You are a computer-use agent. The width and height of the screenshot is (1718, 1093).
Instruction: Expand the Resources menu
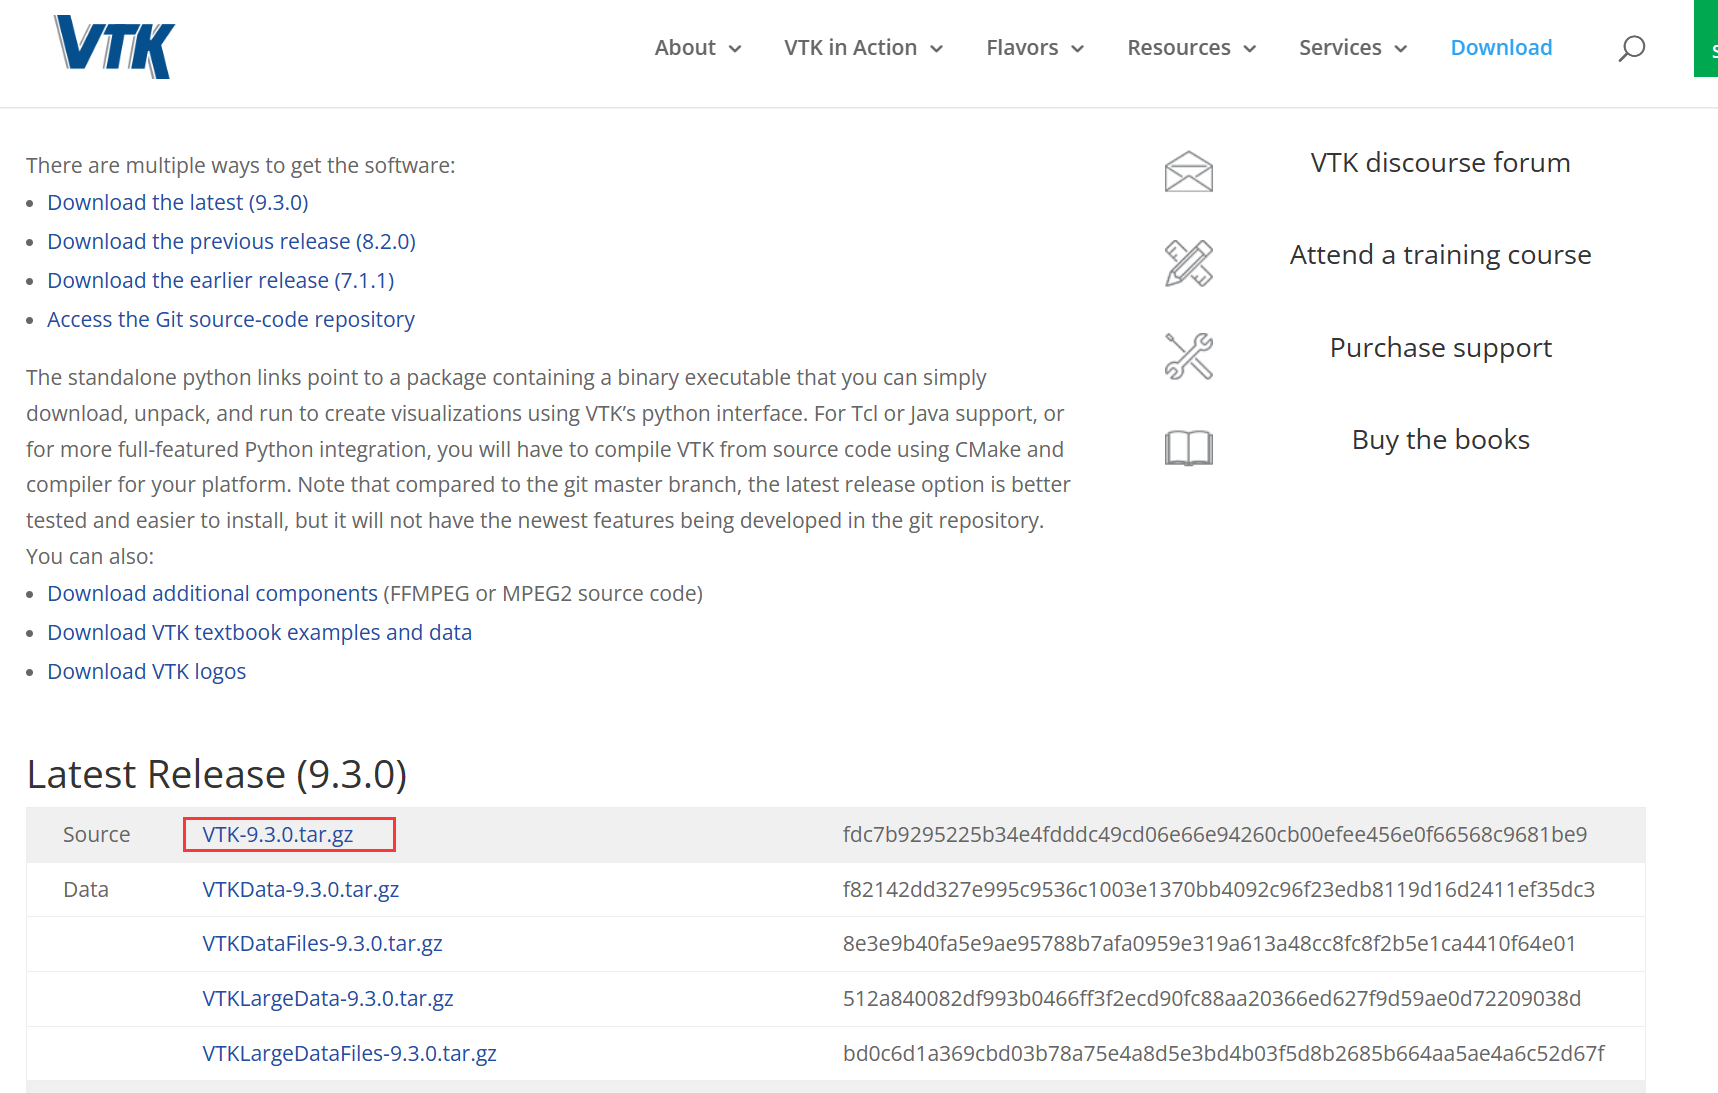coord(1190,48)
